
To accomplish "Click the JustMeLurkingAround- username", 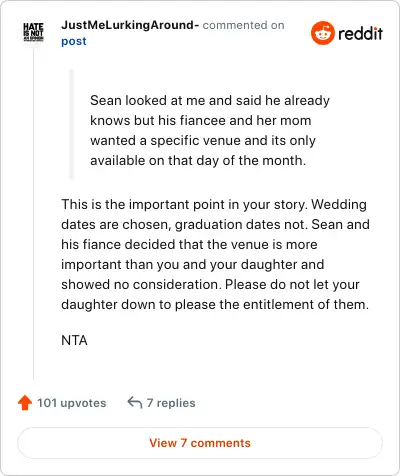I will 130,25.
